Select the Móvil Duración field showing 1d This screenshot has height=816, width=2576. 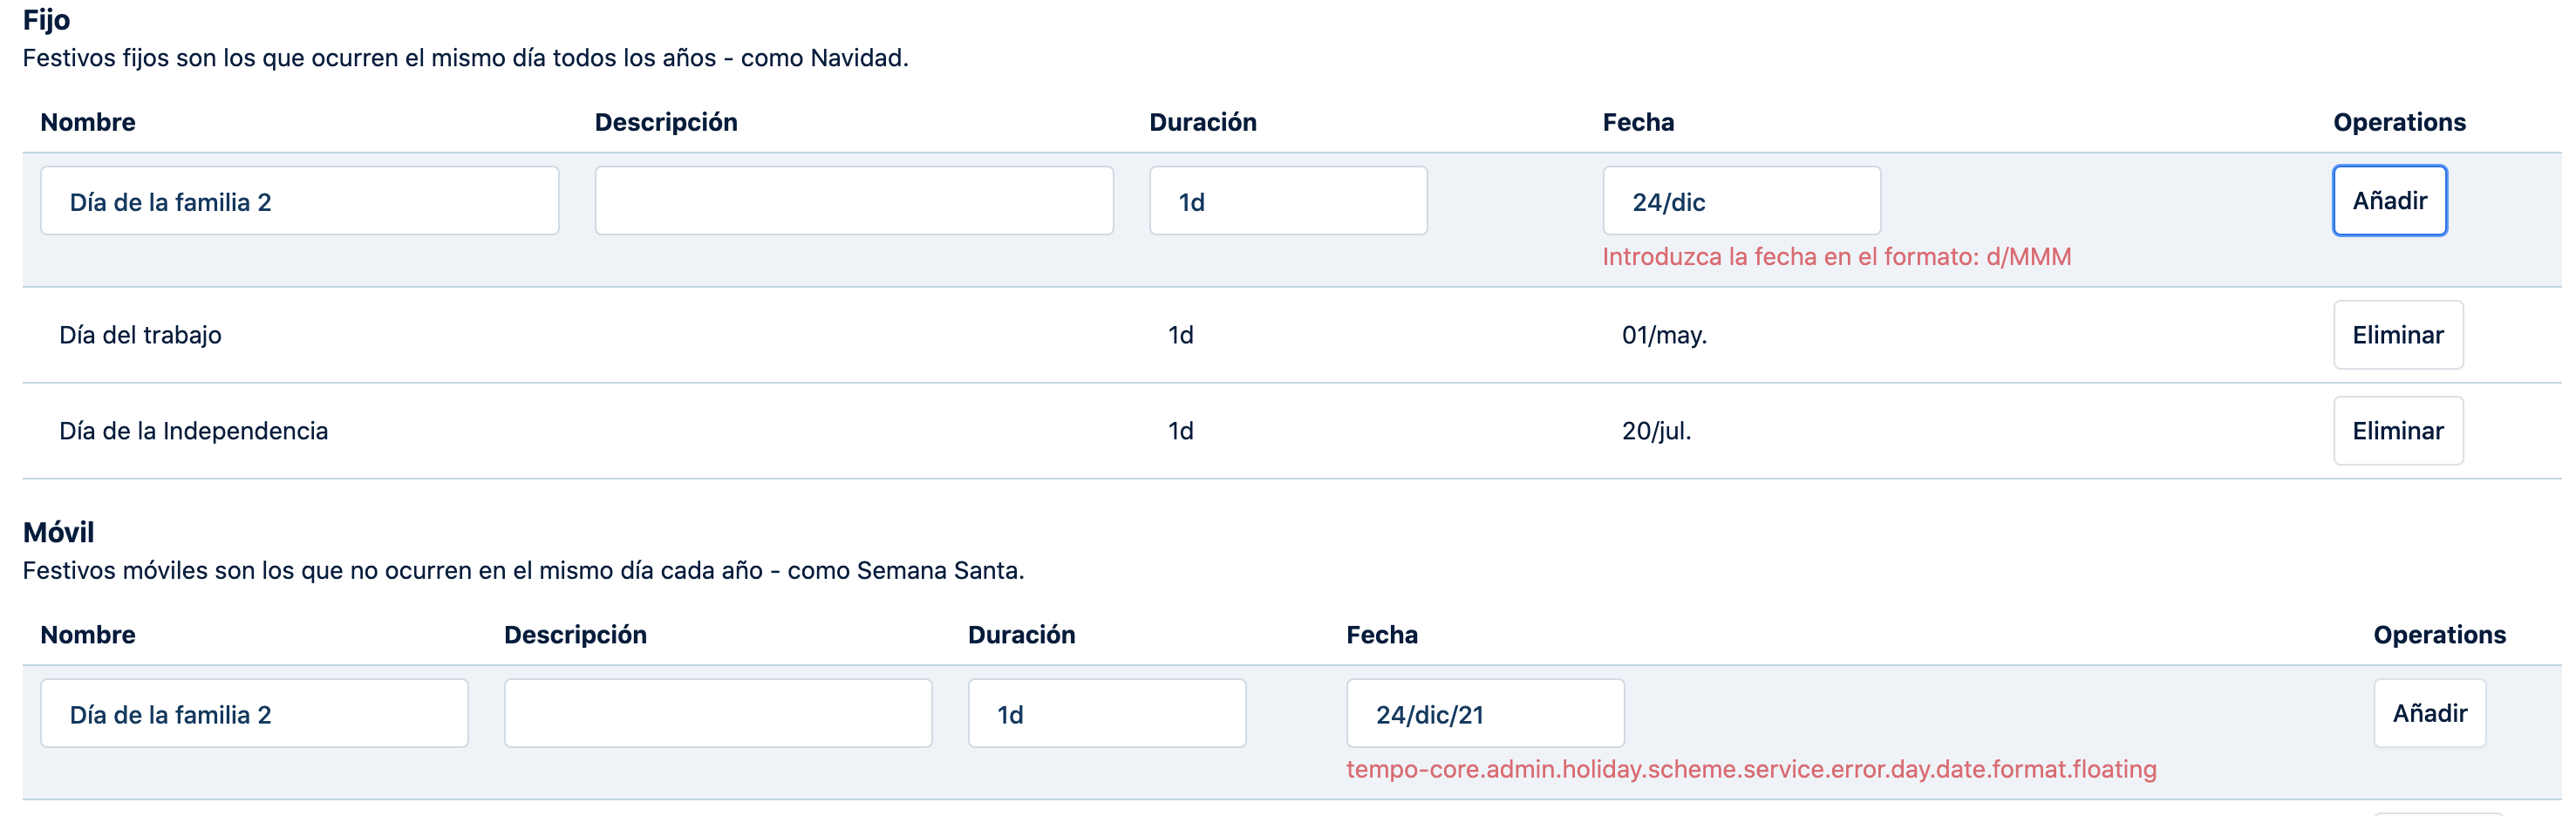point(1106,714)
